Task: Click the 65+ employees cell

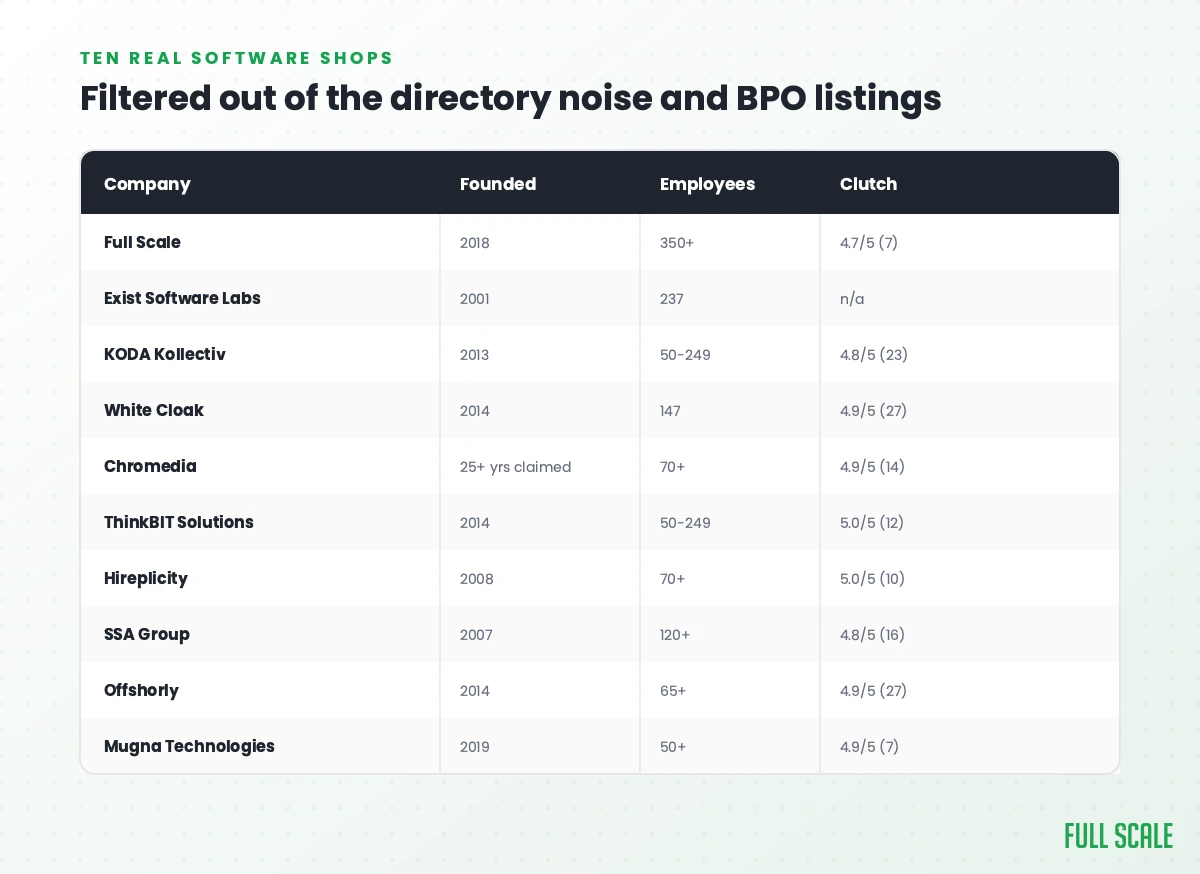Action: [x=673, y=690]
